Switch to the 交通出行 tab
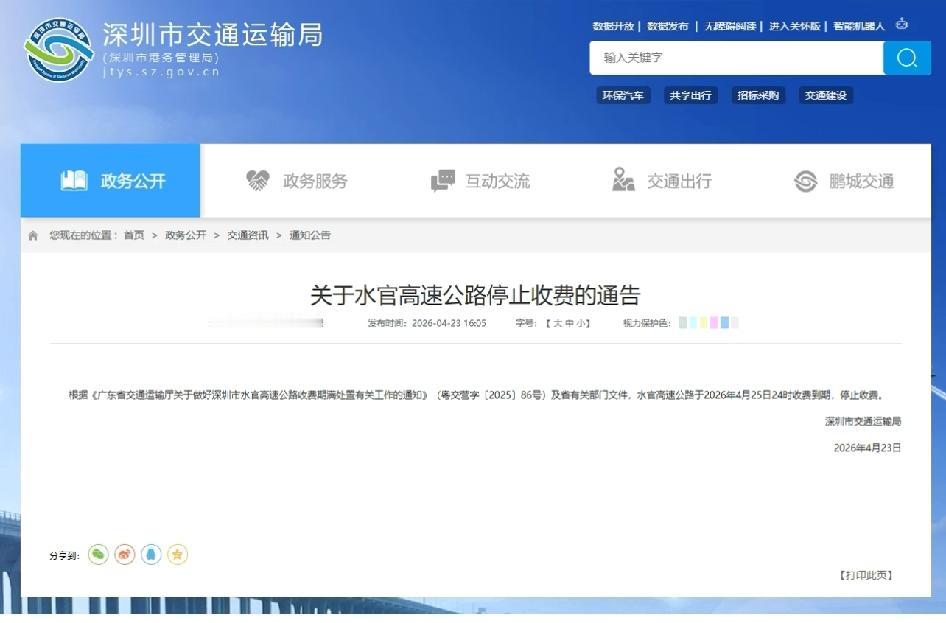 667,181
